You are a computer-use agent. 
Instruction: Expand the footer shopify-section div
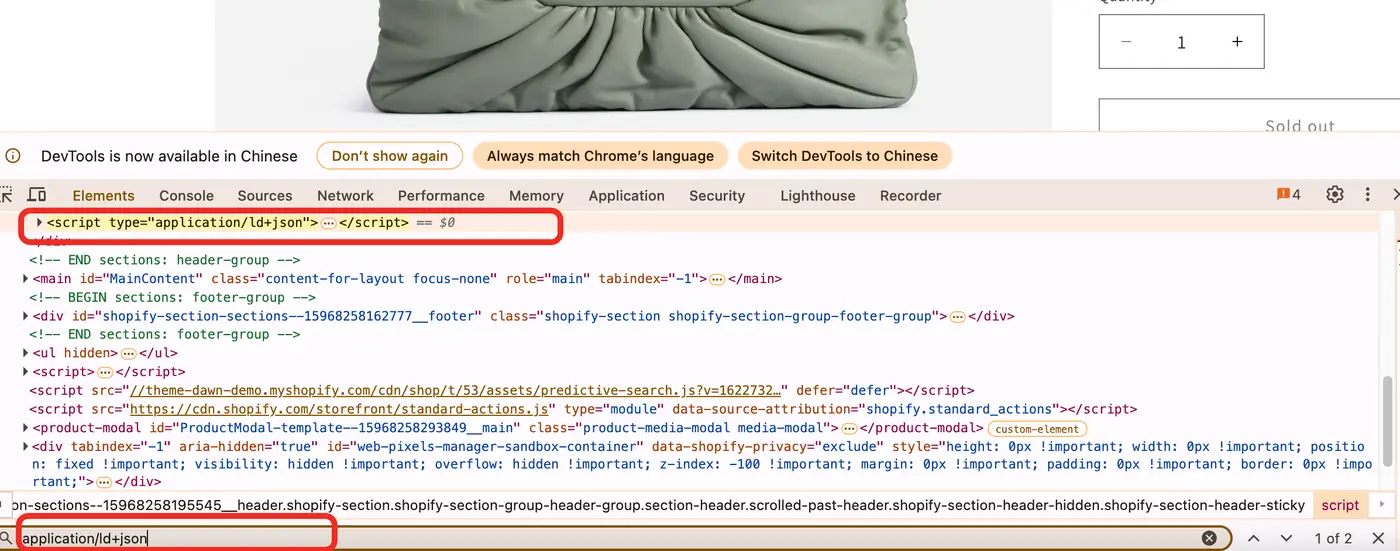[x=26, y=316]
